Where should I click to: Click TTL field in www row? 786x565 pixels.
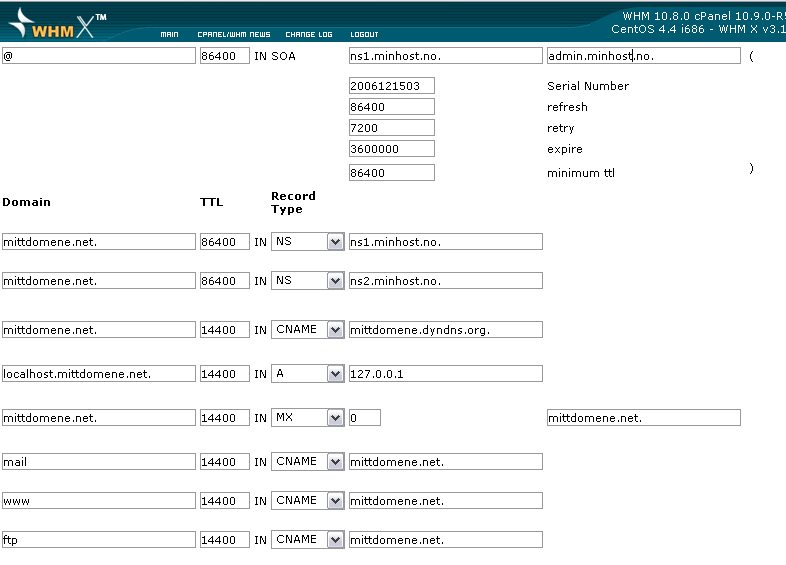click(225, 501)
